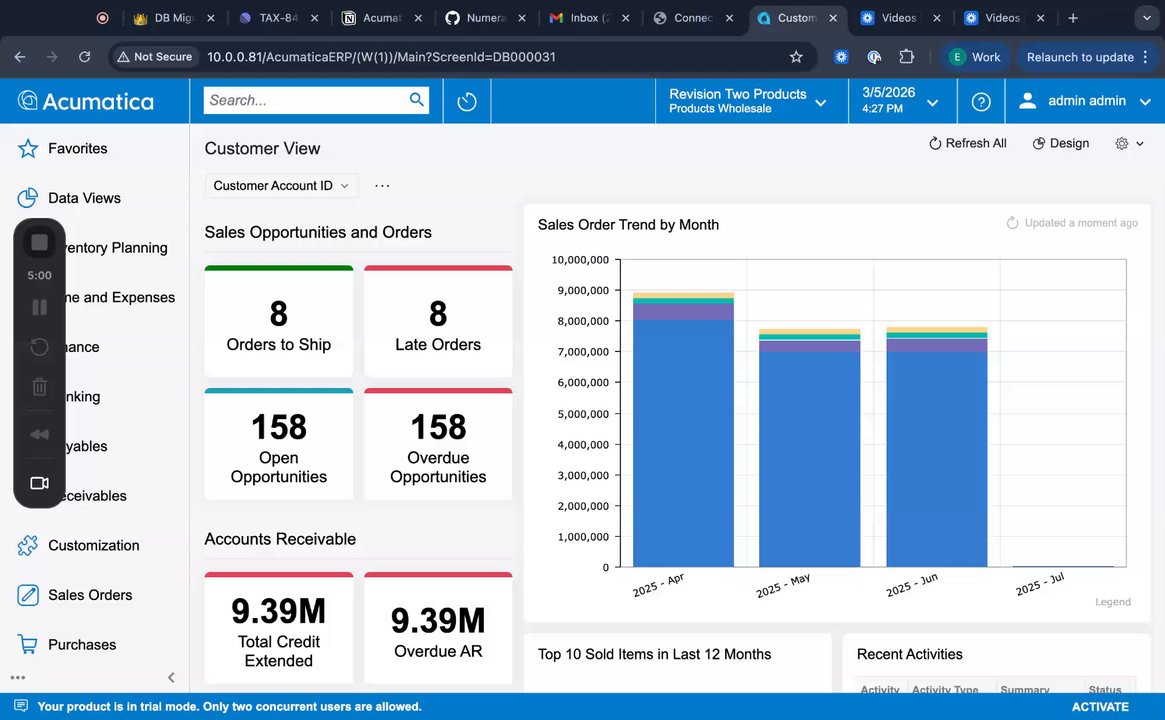The width and height of the screenshot is (1165, 720).
Task: Open the Customization puzzle piece icon
Action: coord(28,546)
